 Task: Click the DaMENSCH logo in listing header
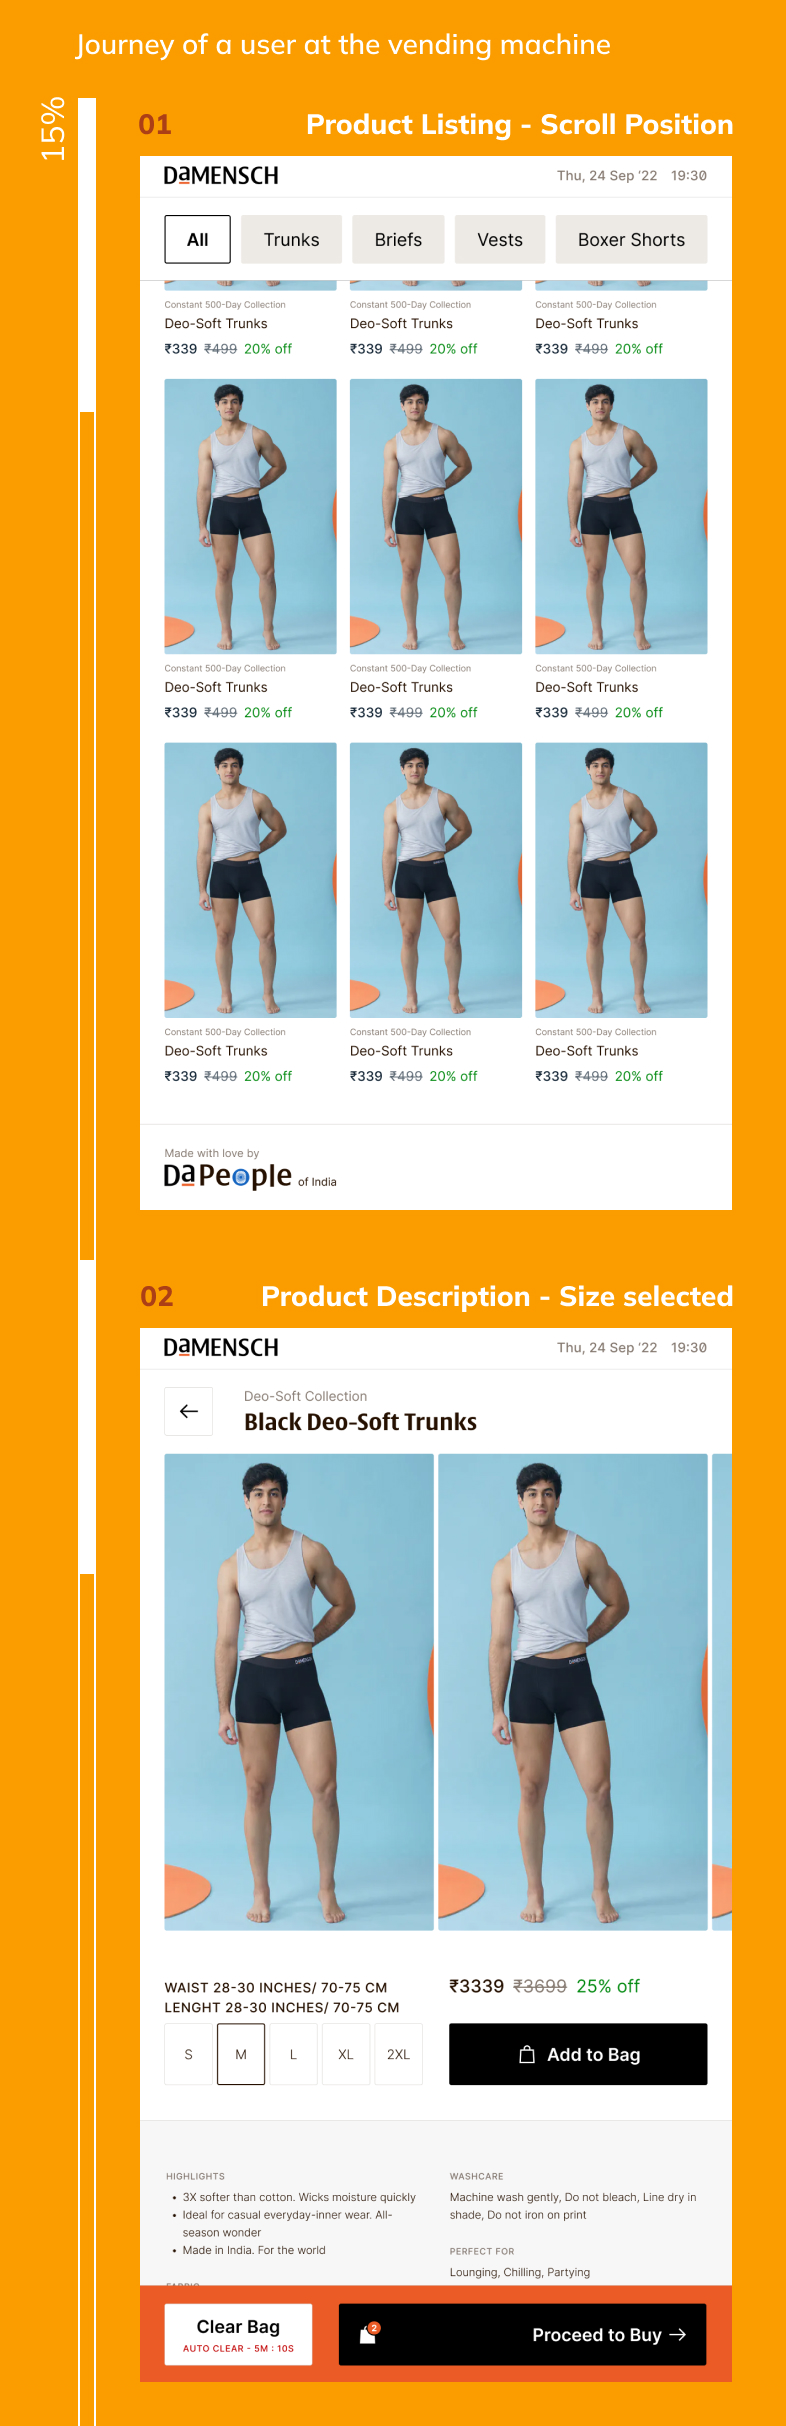click(221, 176)
